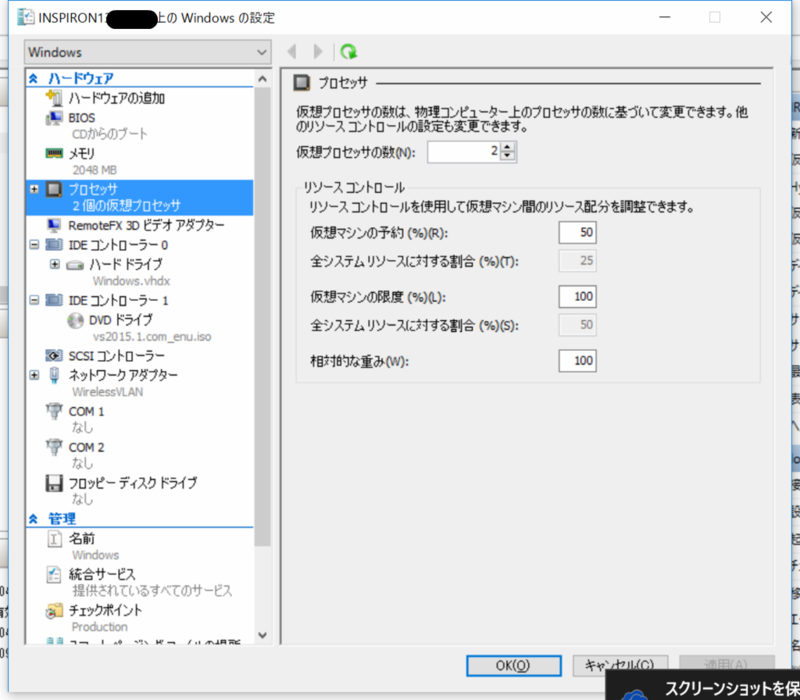Select the チェックポイント tree label
Viewport: 800px width, 700px height.
tap(105, 610)
